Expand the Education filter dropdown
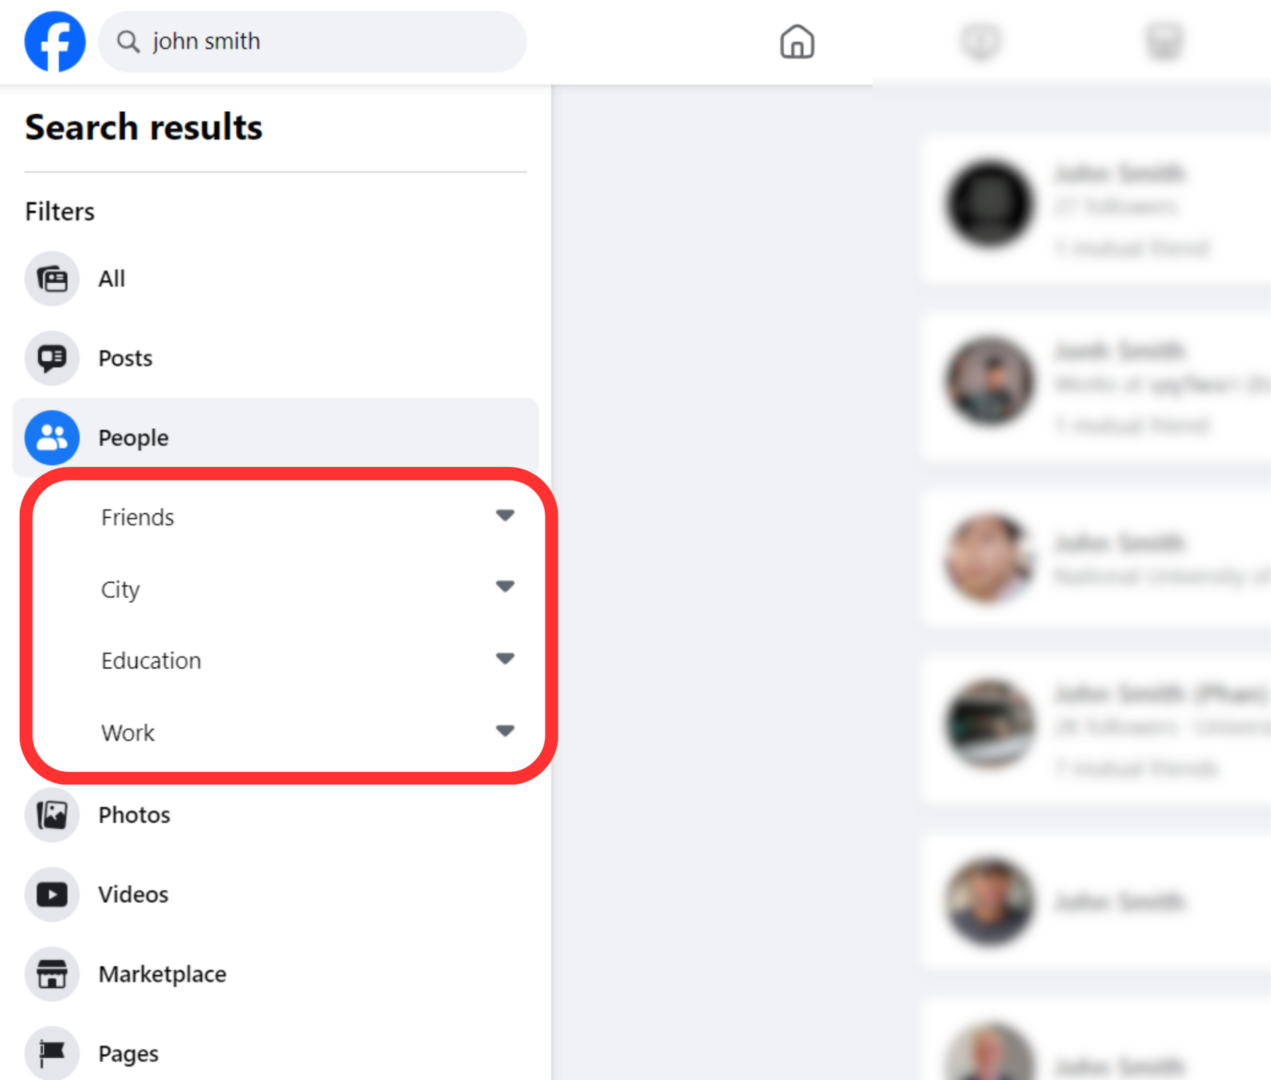This screenshot has width=1271, height=1080. point(505,658)
